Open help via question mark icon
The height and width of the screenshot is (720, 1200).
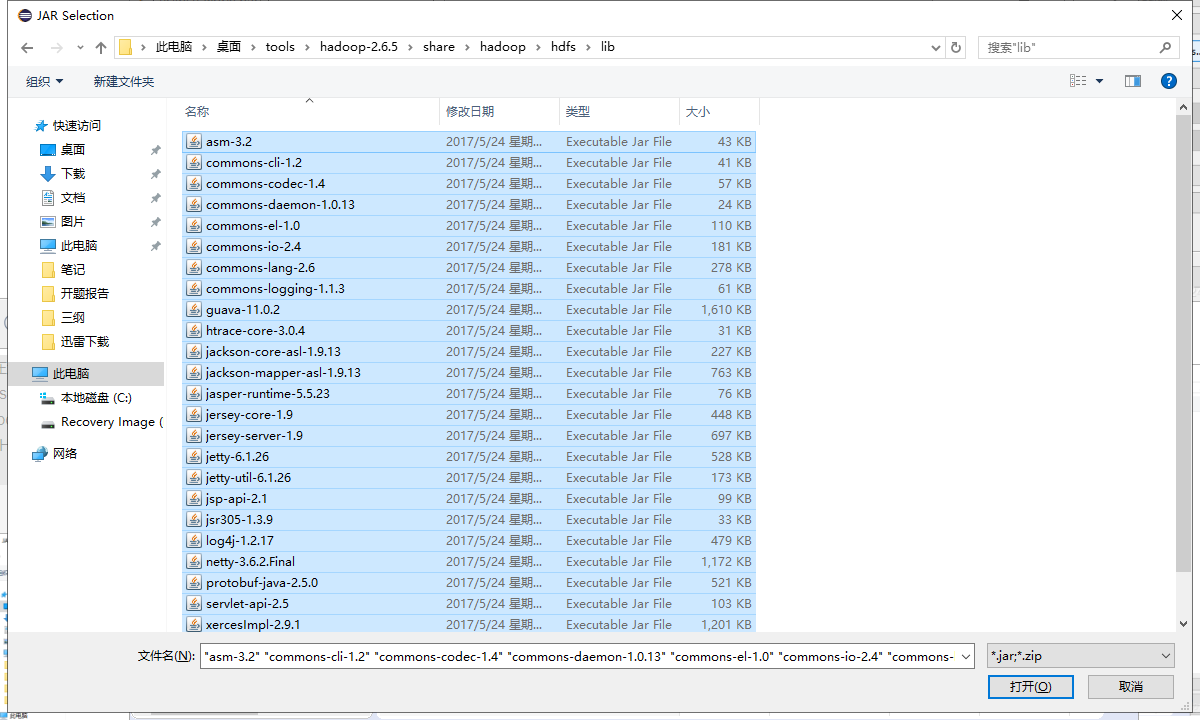click(x=1168, y=81)
